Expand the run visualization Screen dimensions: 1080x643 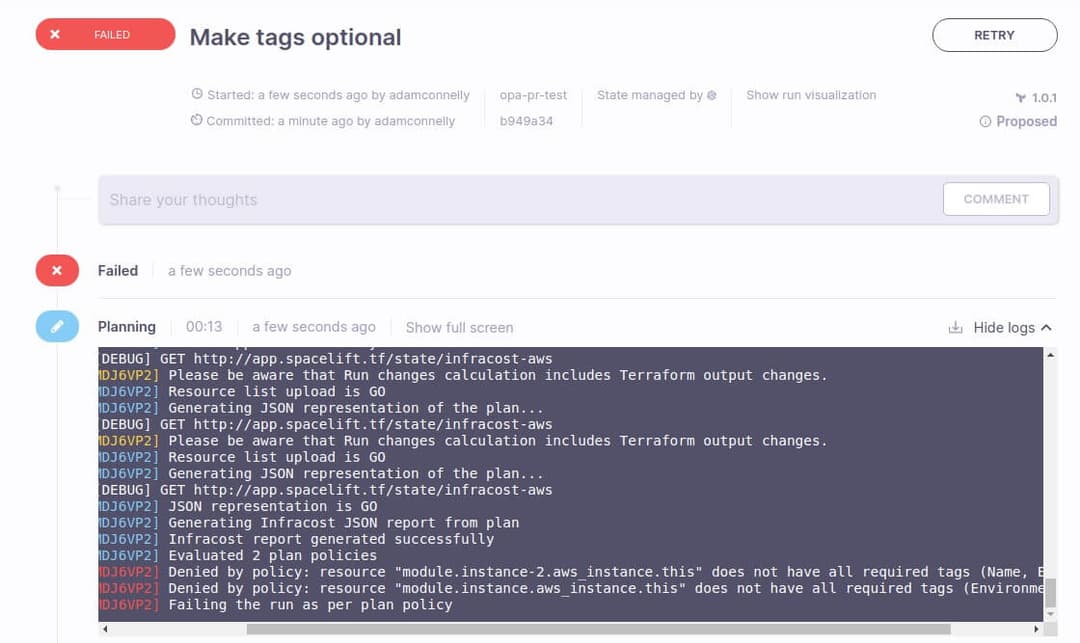810,95
